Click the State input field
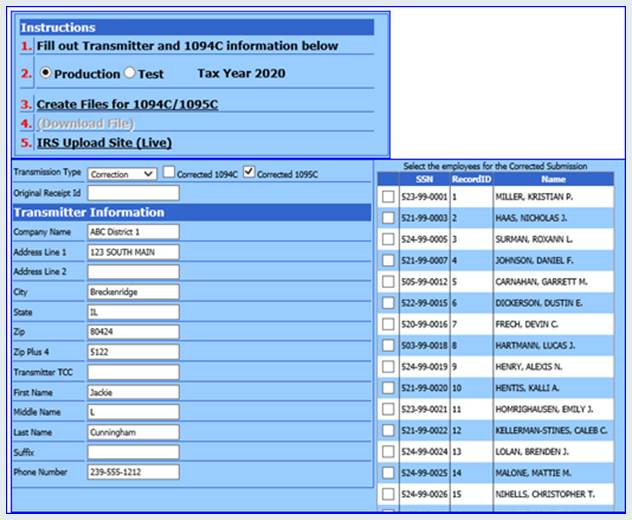The image size is (632, 520). (133, 312)
